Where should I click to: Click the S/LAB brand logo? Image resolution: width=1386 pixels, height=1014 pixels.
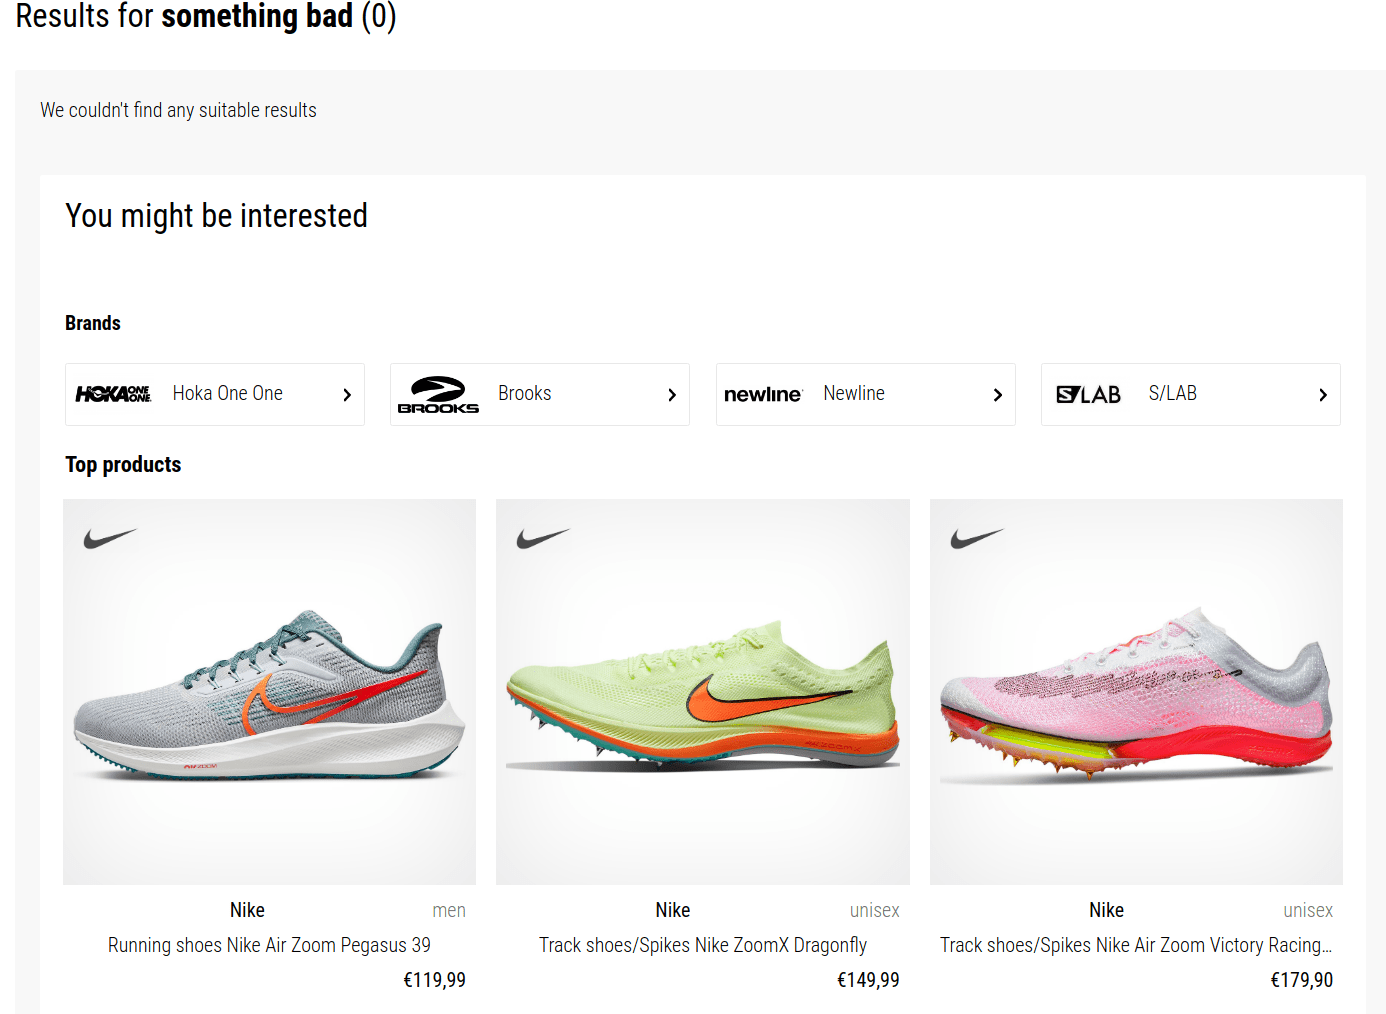coord(1088,395)
